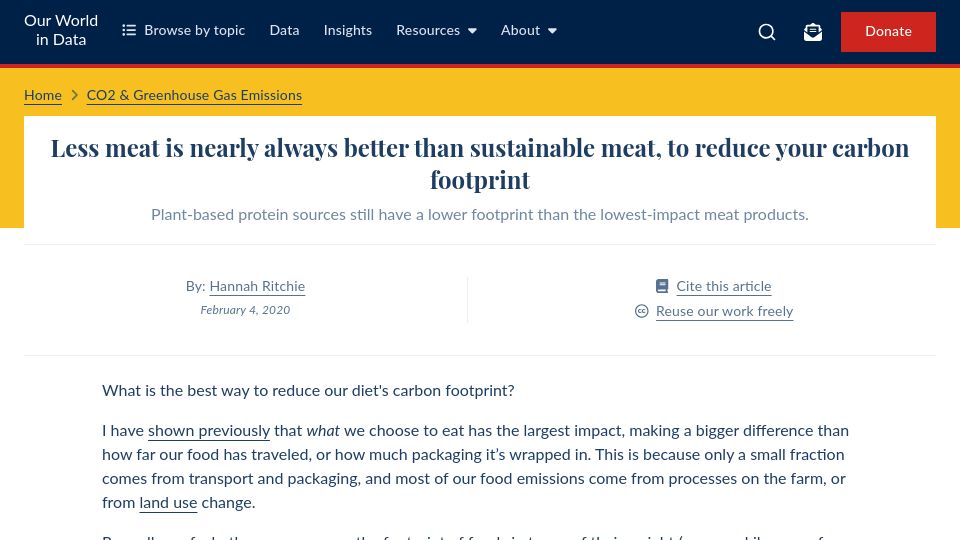Go to Home breadcrumb link
Viewport: 960px width, 540px height.
[43, 96]
